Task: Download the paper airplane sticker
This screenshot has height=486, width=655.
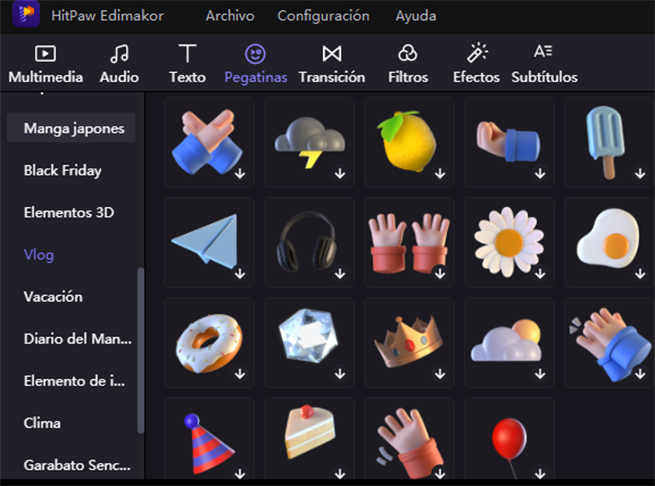Action: click(240, 274)
